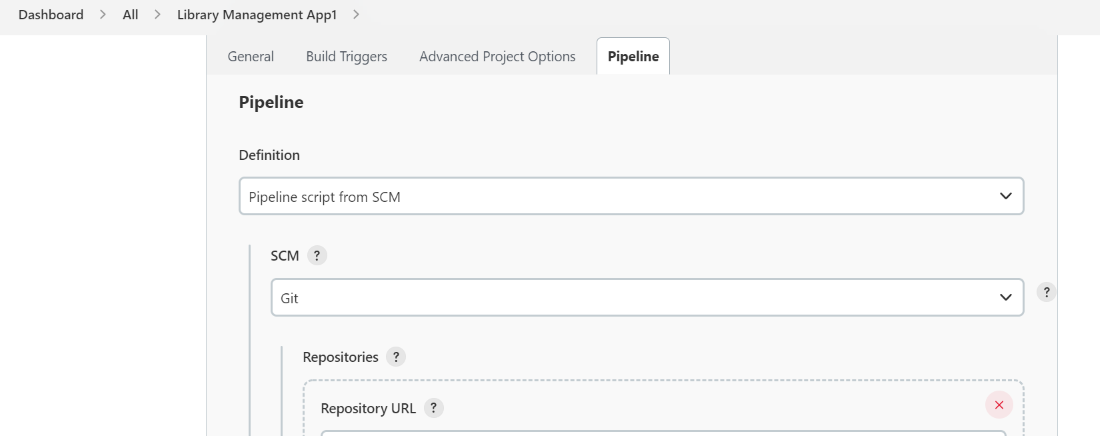Viewport: 1100px width, 436px height.
Task: Open Repository URL help tooltip
Action: point(434,408)
